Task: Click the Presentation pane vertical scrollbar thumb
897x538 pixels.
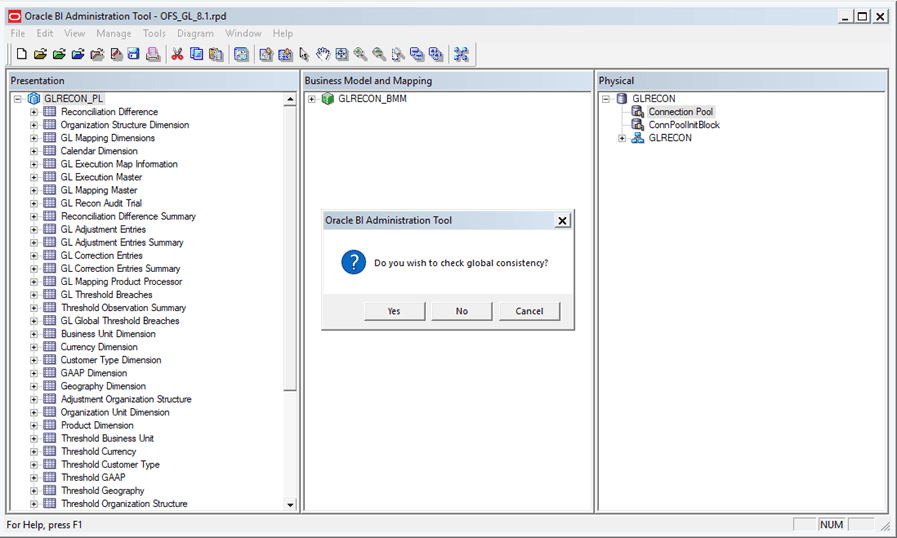Action: pyautogui.click(x=290, y=248)
